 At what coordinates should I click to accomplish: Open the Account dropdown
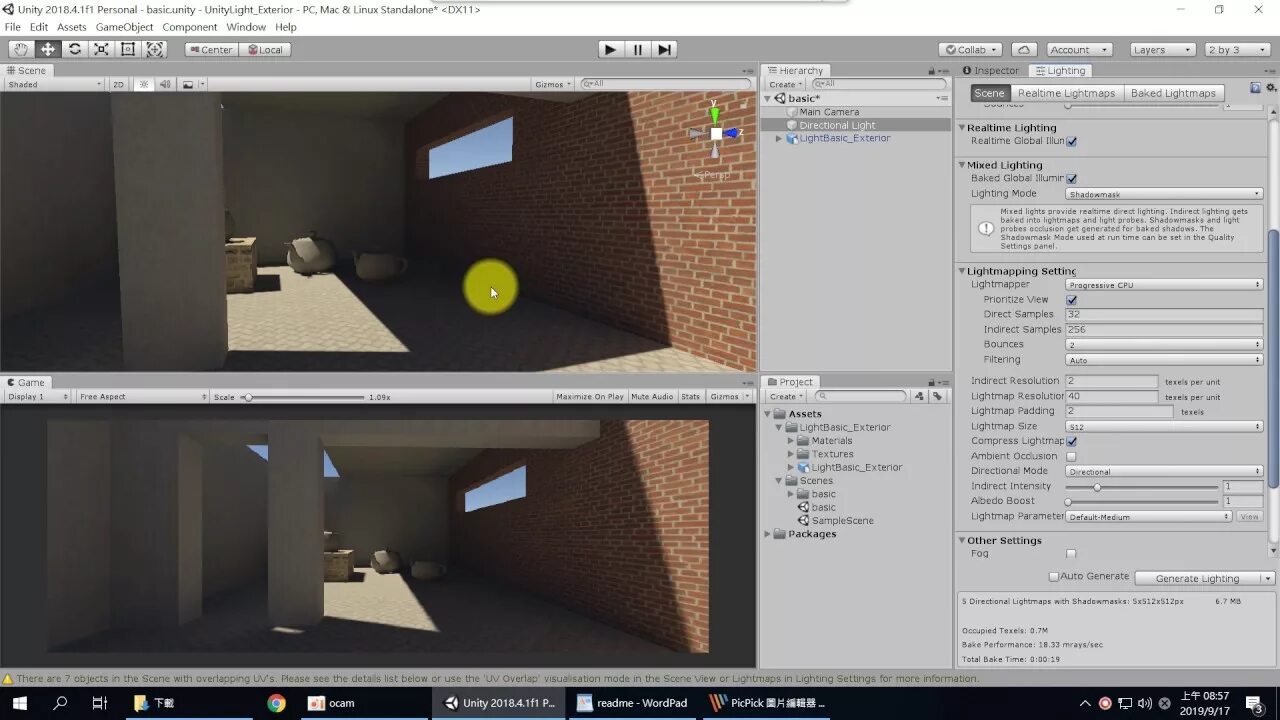(x=1079, y=49)
